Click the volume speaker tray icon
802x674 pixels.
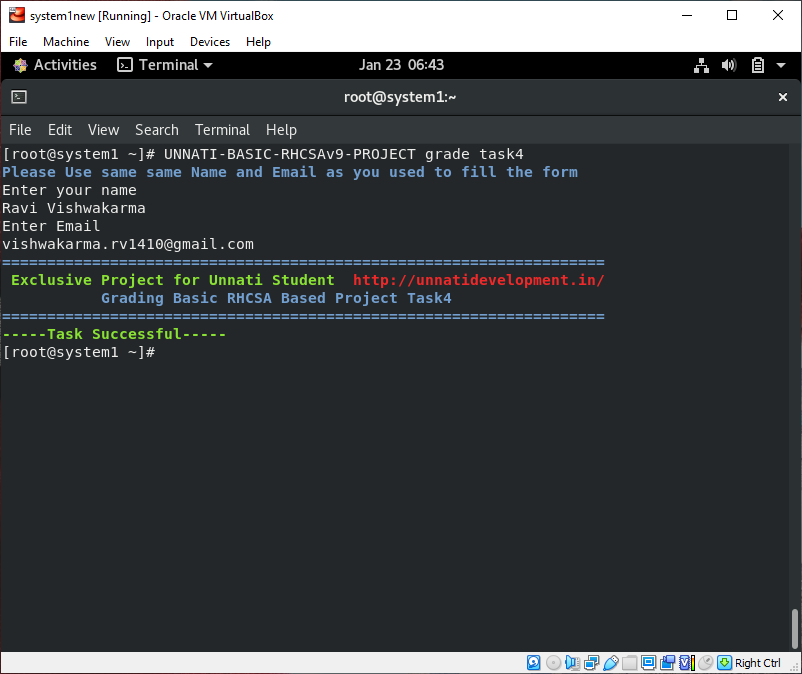[729, 65]
